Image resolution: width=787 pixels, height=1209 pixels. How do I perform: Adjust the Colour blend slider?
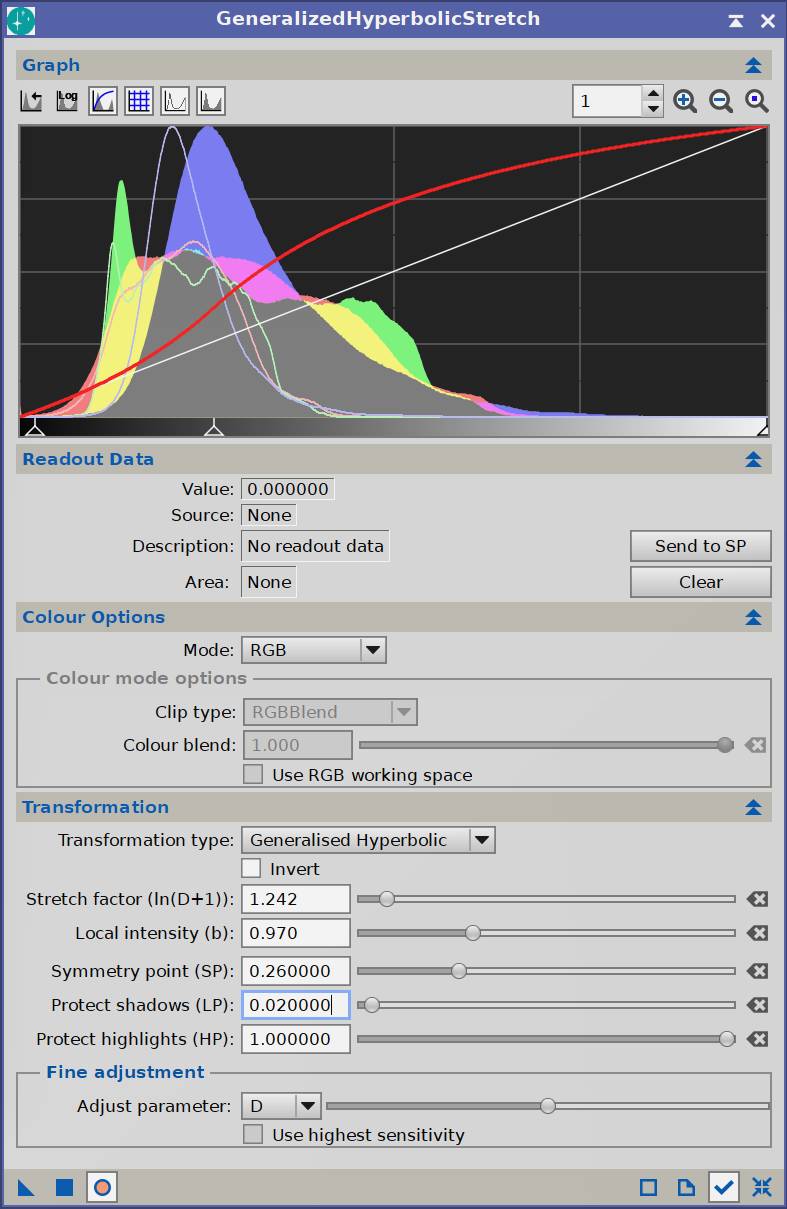pyautogui.click(x=546, y=745)
